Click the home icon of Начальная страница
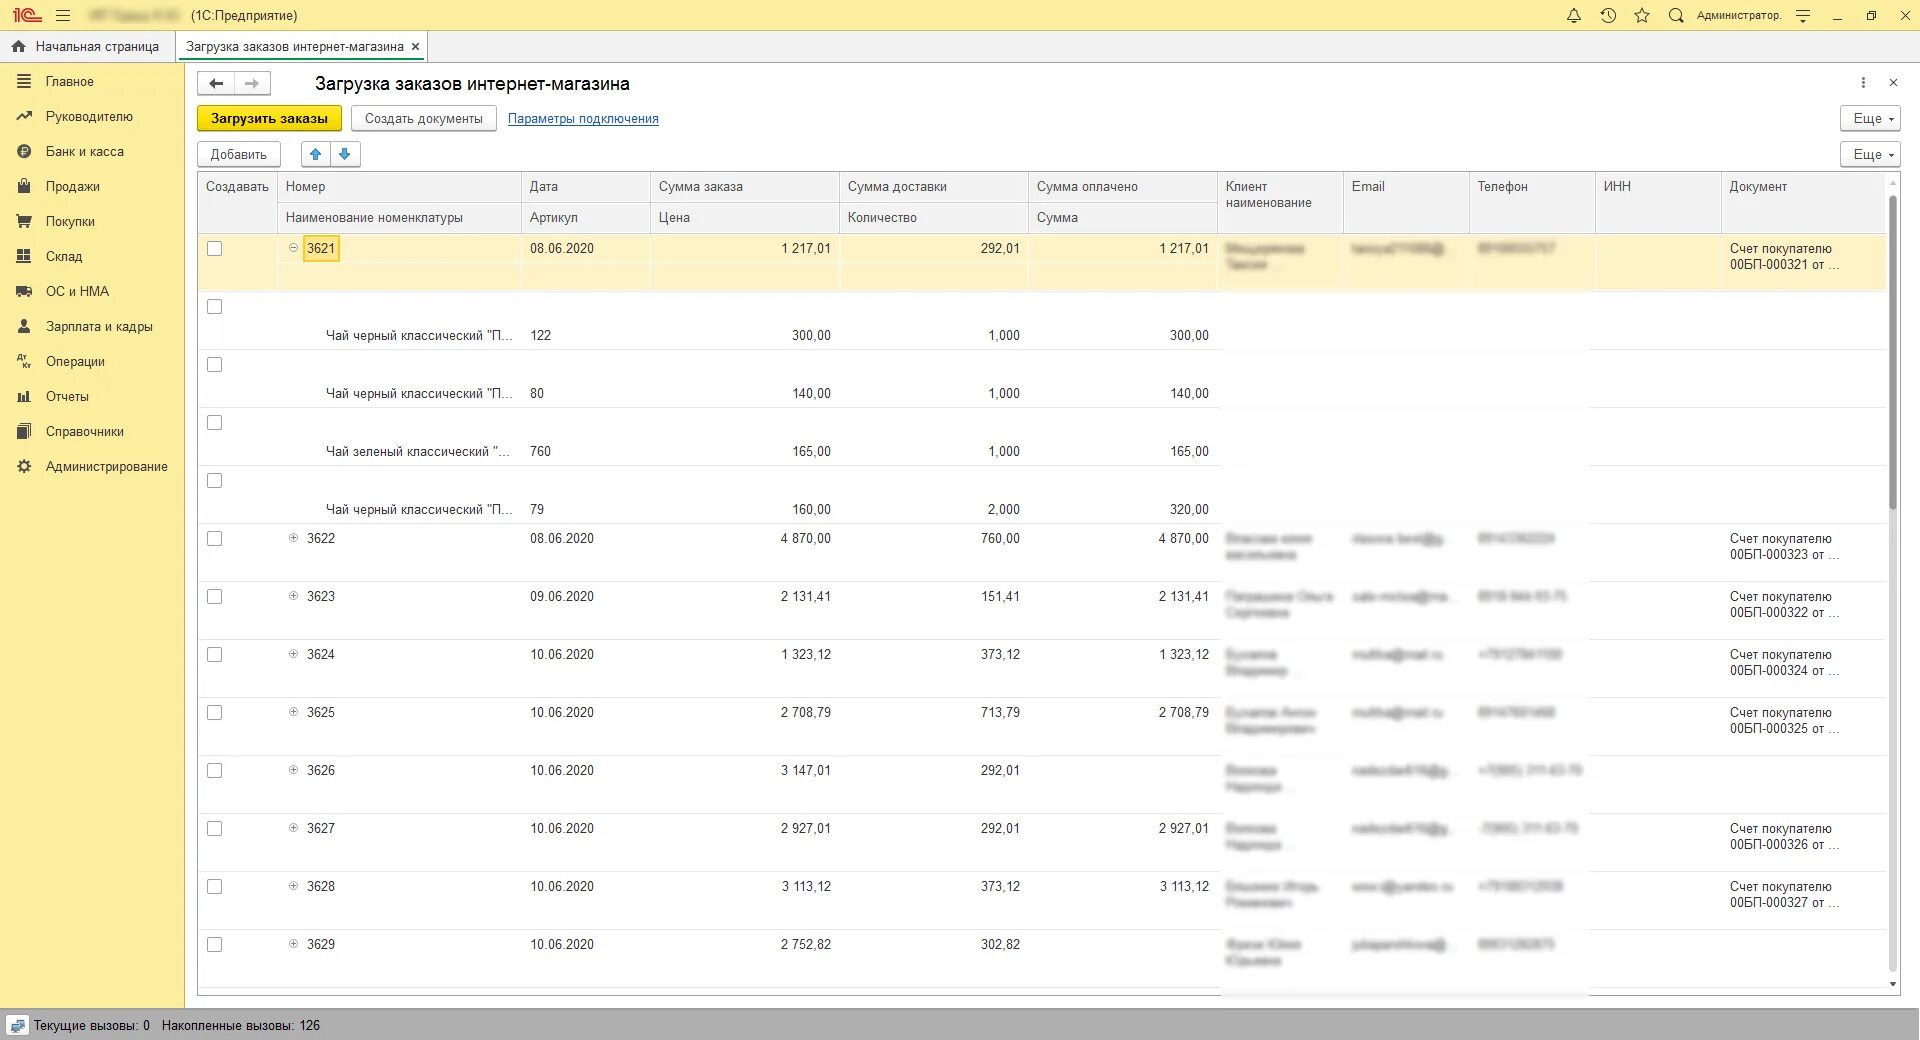 (x=18, y=46)
